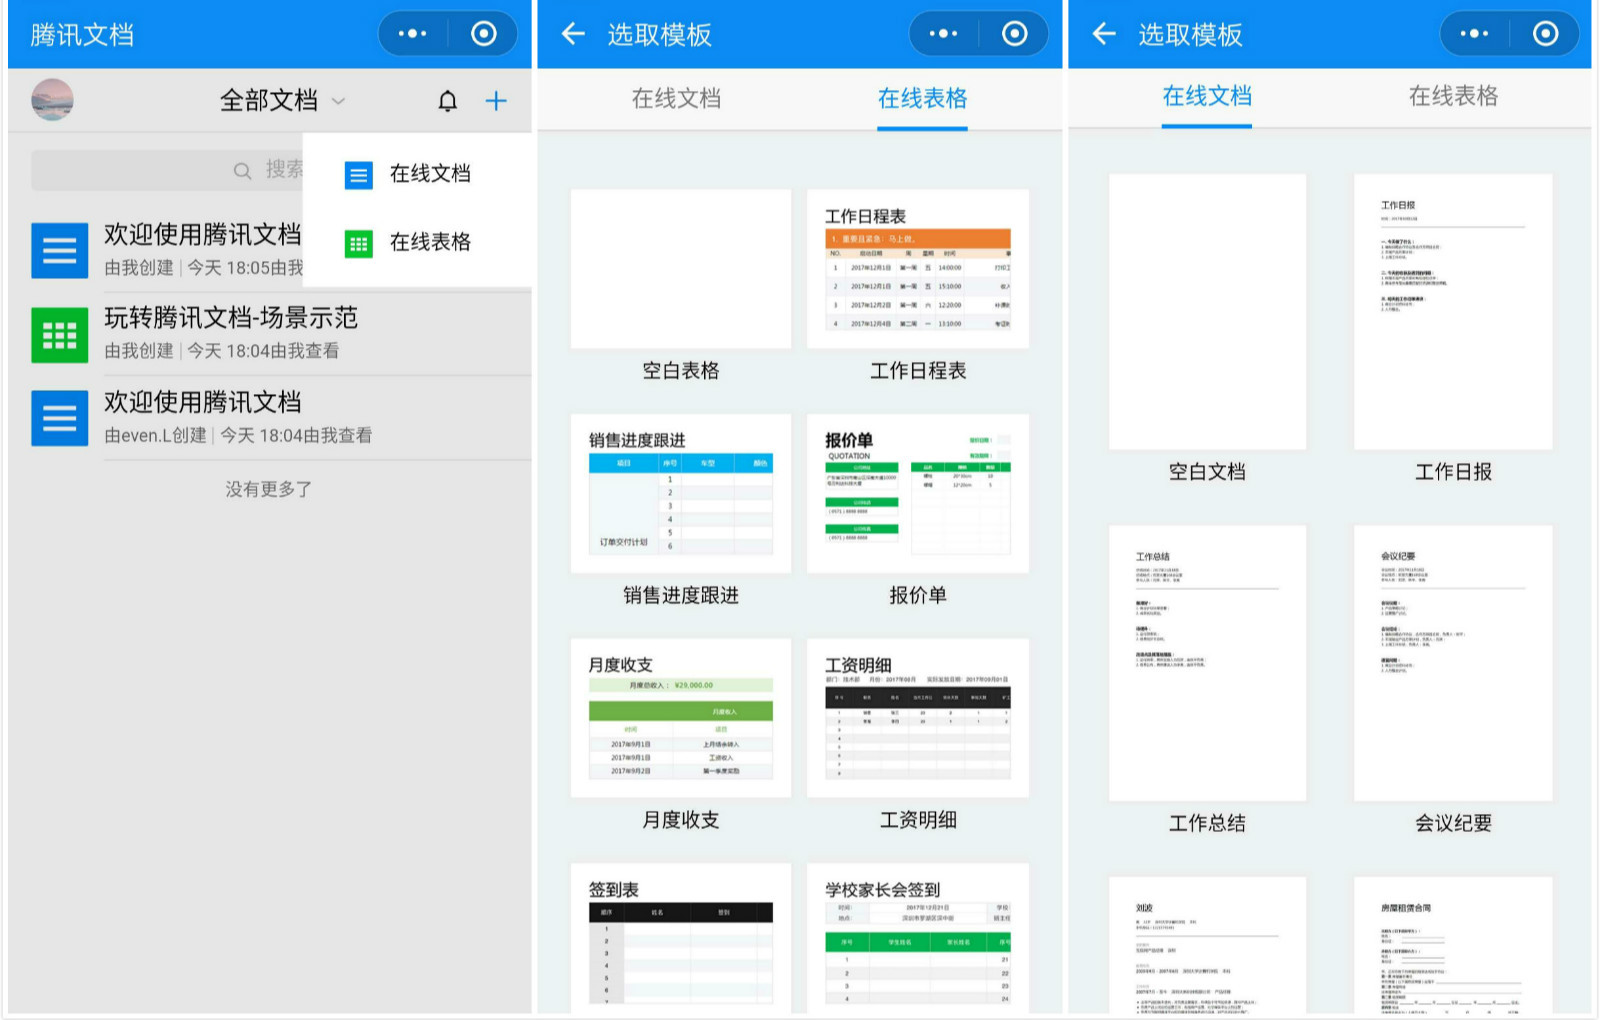
Task: Tap the blue plus icon to create new
Action: pos(496,101)
